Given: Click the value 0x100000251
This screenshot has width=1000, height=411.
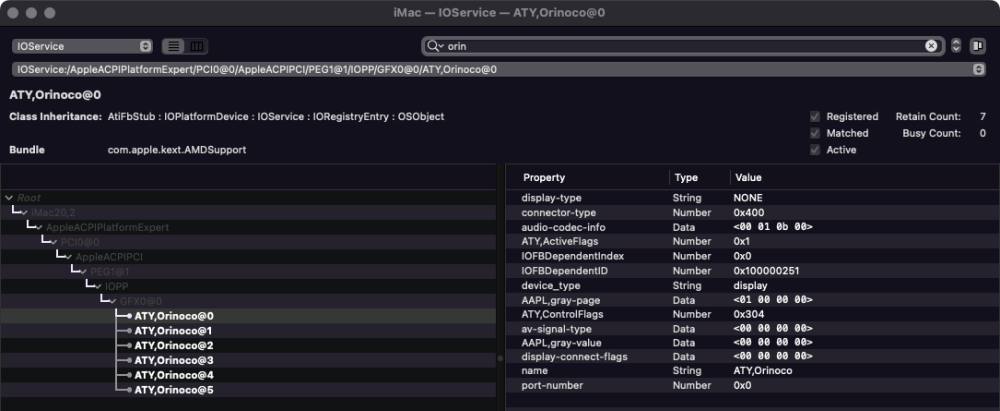Looking at the screenshot, I should click(767, 271).
